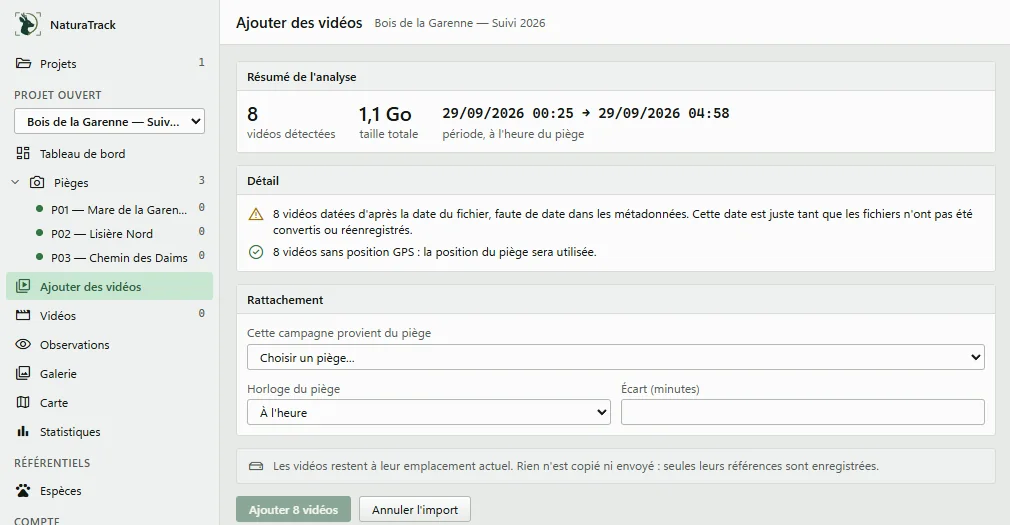Click the Galerie picture icon
The width and height of the screenshot is (1010, 525).
[23, 373]
